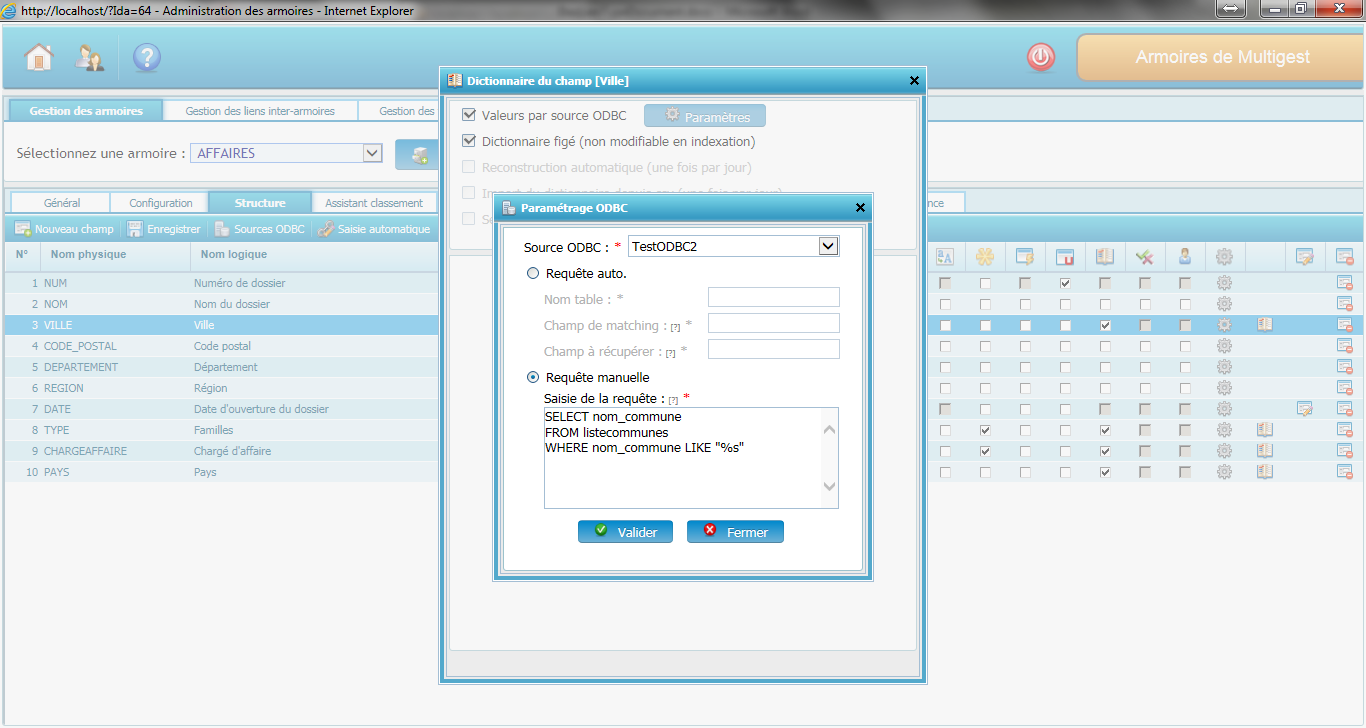Open the Source ODBC dropdown

tap(828, 246)
